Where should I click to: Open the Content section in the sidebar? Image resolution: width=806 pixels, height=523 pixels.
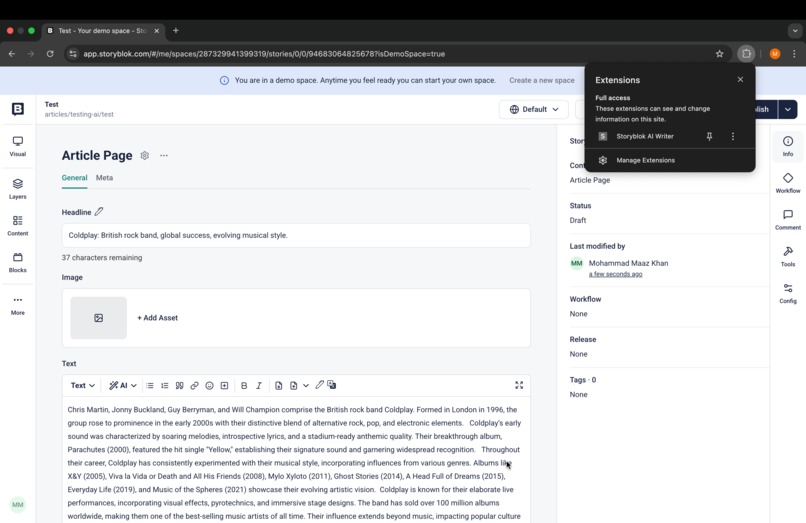(x=17, y=225)
